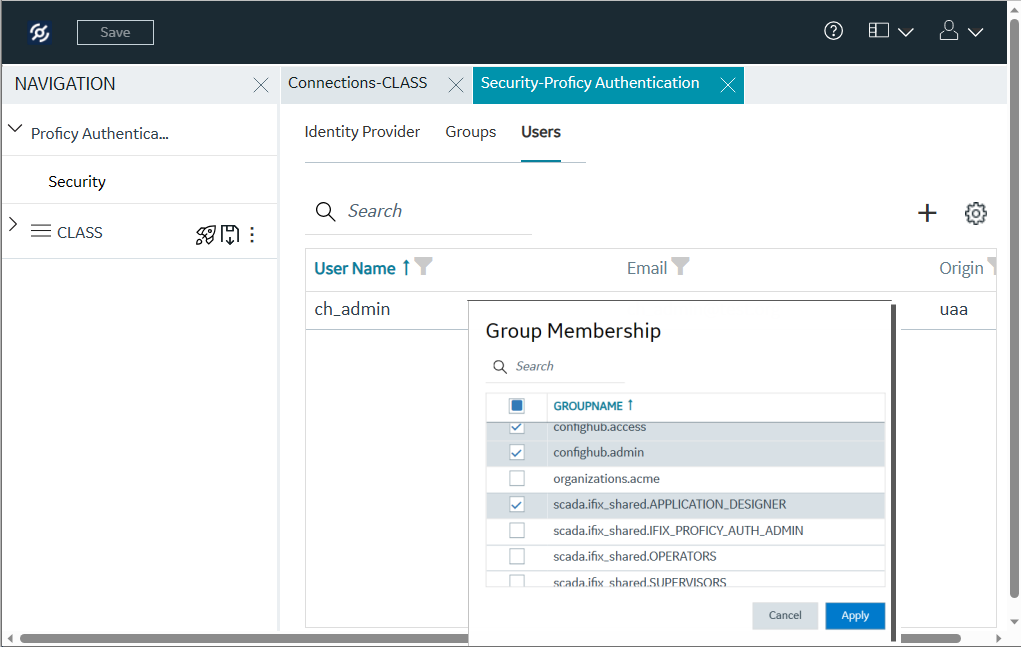Cancel the Group Membership dialog
This screenshot has height=647, width=1021.
click(785, 616)
